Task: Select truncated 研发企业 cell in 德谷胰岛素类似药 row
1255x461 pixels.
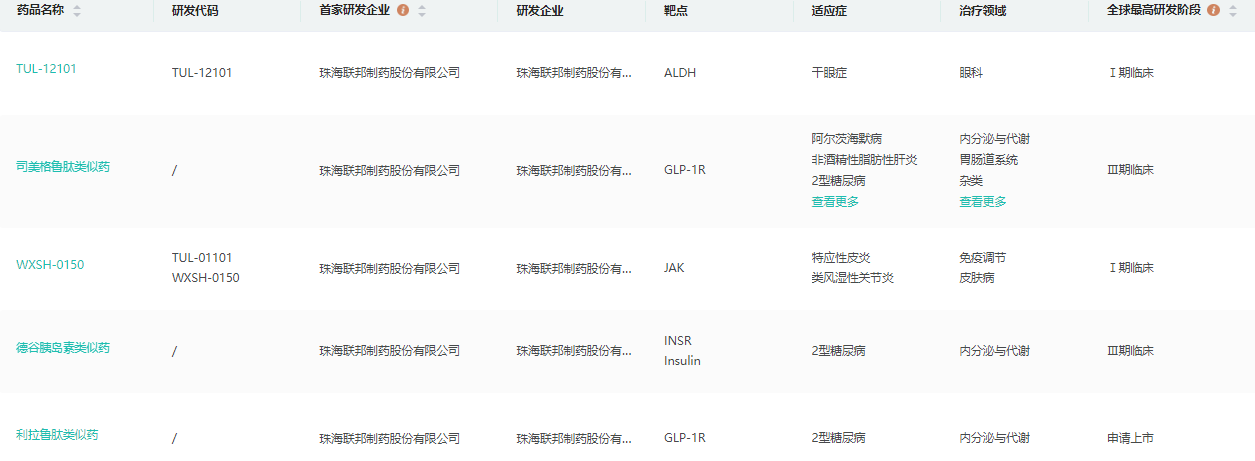Action: (574, 351)
